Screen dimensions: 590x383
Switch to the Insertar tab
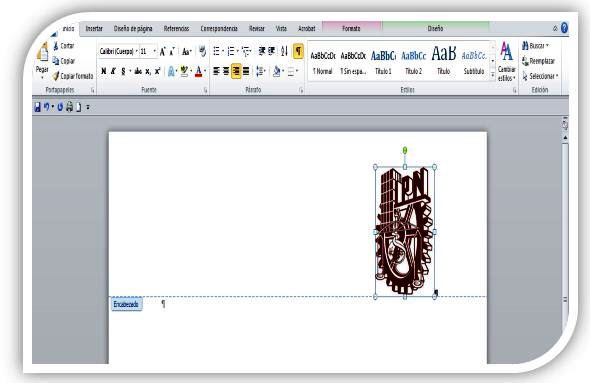(x=94, y=29)
